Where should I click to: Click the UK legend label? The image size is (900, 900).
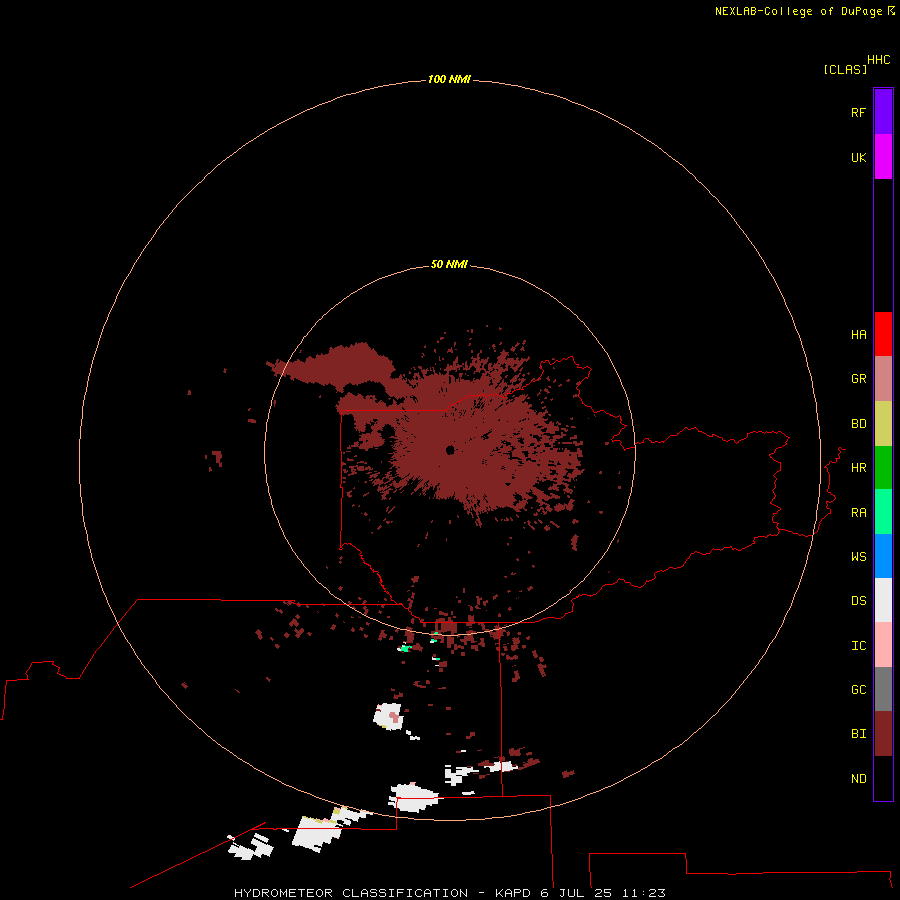[x=858, y=157]
